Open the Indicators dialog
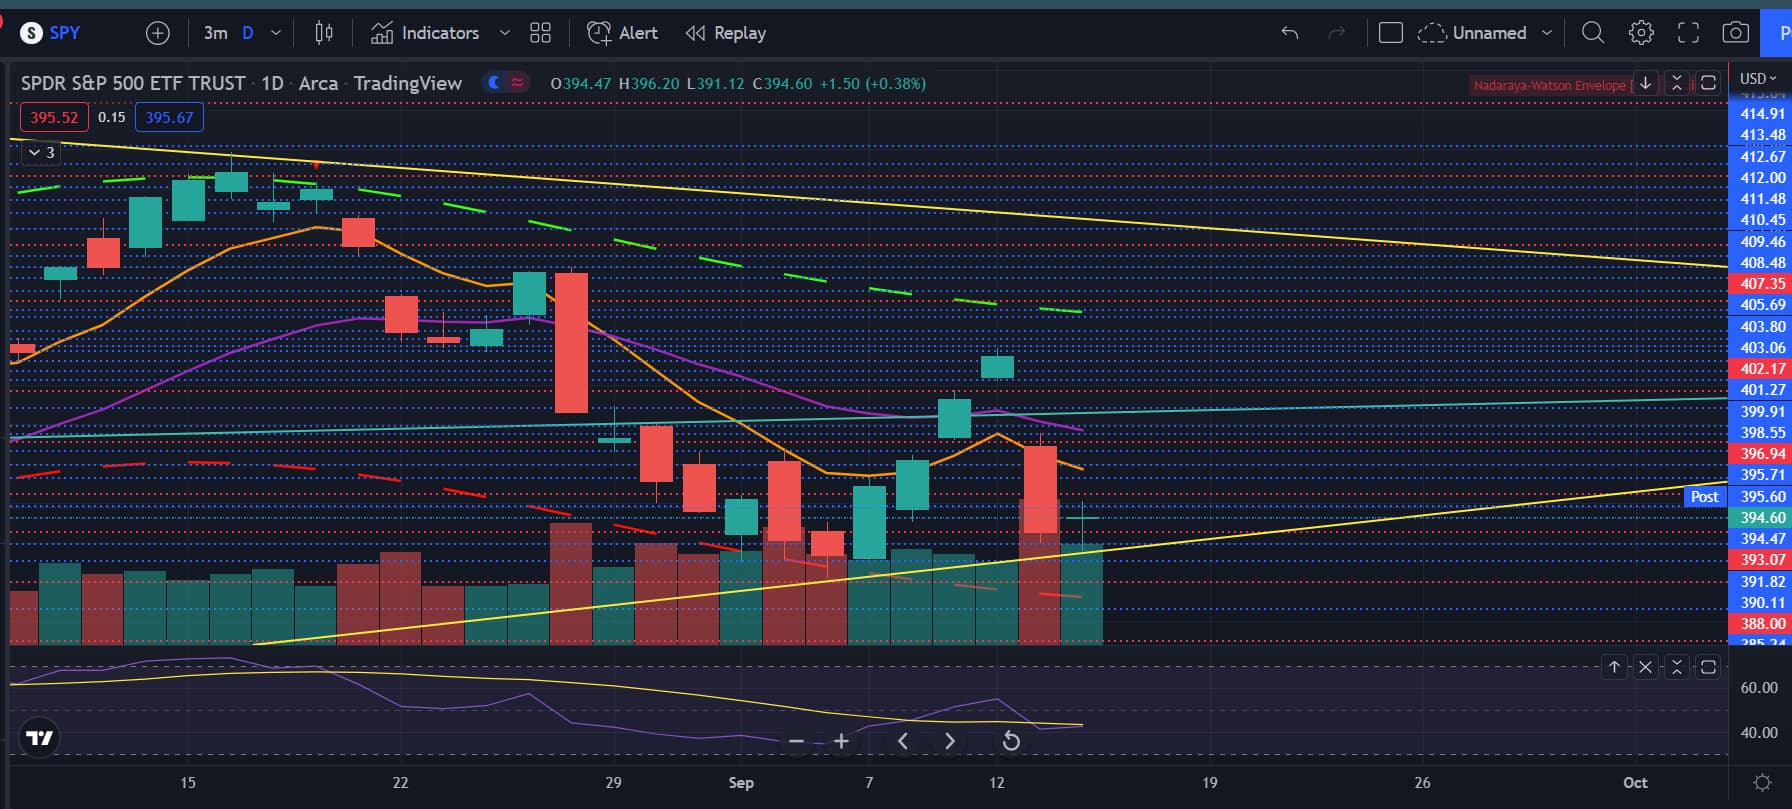 pyautogui.click(x=425, y=33)
